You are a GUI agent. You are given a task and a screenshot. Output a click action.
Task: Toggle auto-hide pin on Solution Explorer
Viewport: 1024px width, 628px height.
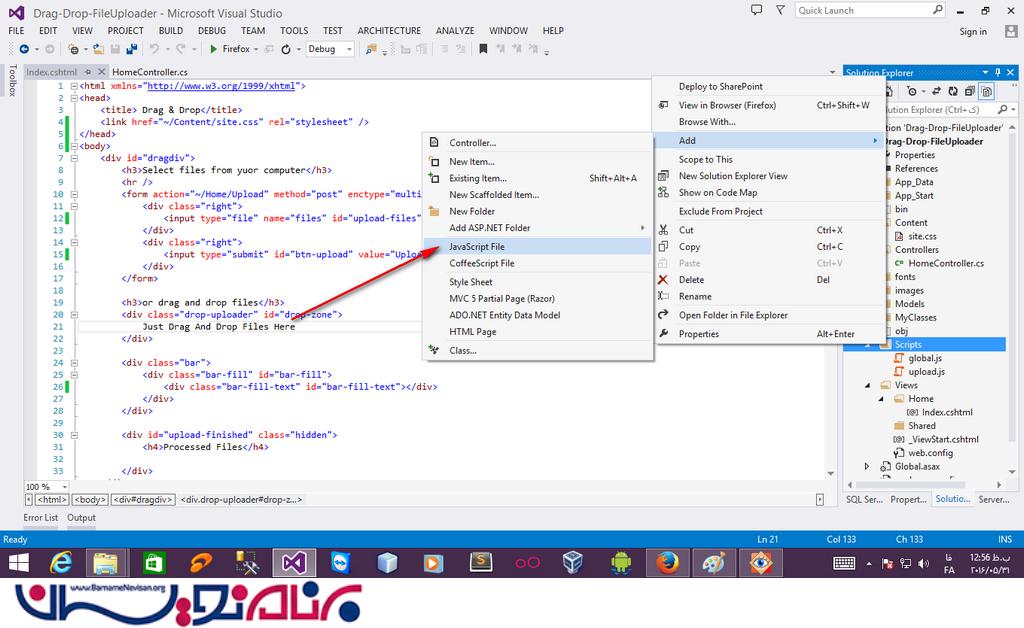(x=997, y=72)
